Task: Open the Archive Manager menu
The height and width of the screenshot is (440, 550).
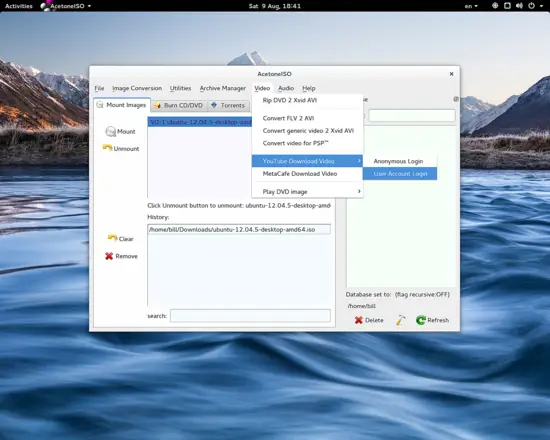Action: coord(223,88)
